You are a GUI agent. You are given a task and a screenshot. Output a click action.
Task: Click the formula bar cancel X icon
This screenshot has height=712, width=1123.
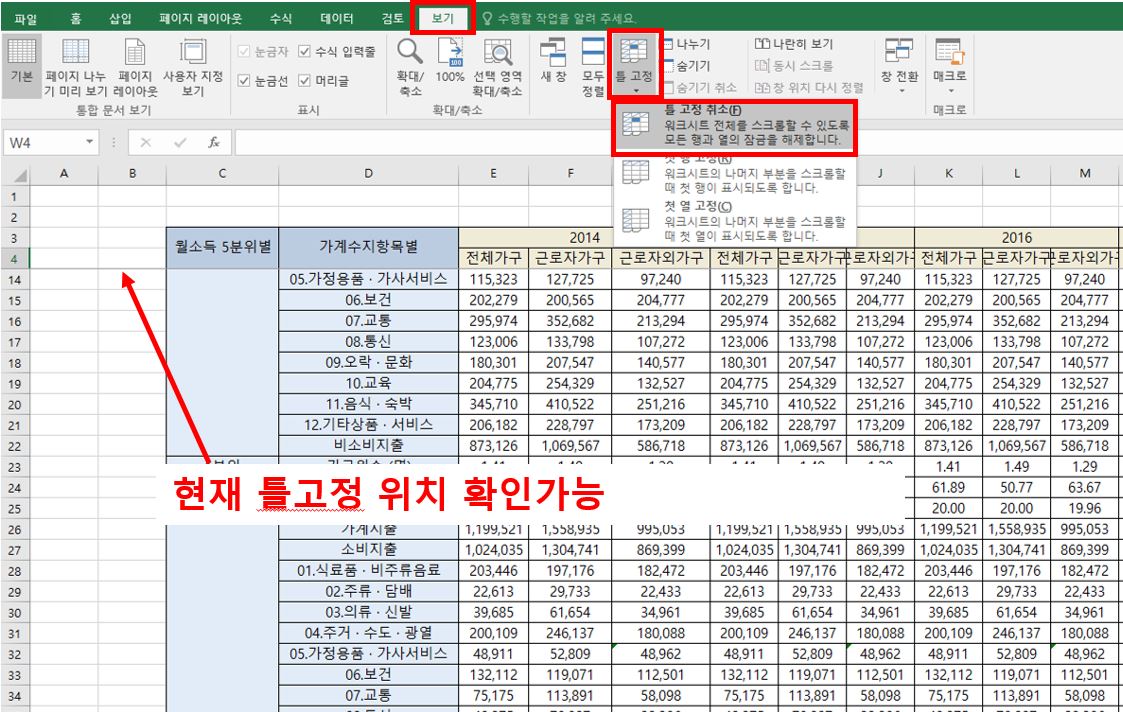(x=145, y=143)
